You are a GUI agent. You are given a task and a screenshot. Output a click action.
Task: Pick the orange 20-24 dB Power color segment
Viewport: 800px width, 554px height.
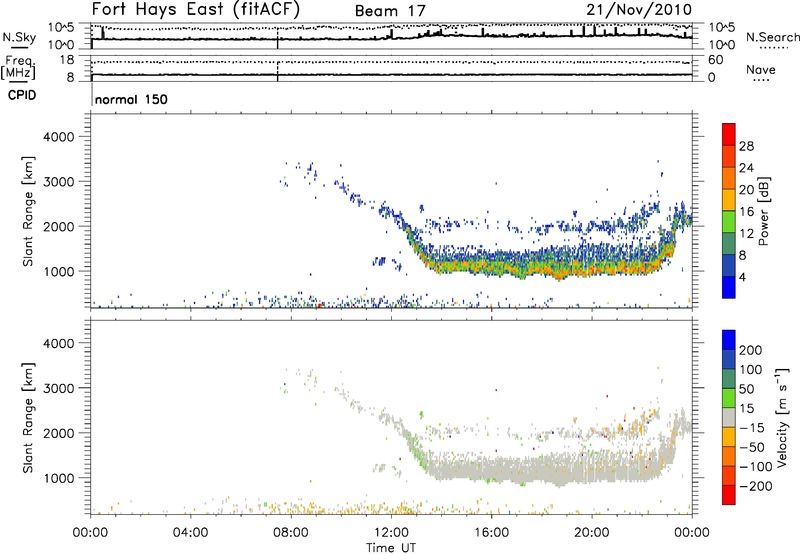(729, 179)
